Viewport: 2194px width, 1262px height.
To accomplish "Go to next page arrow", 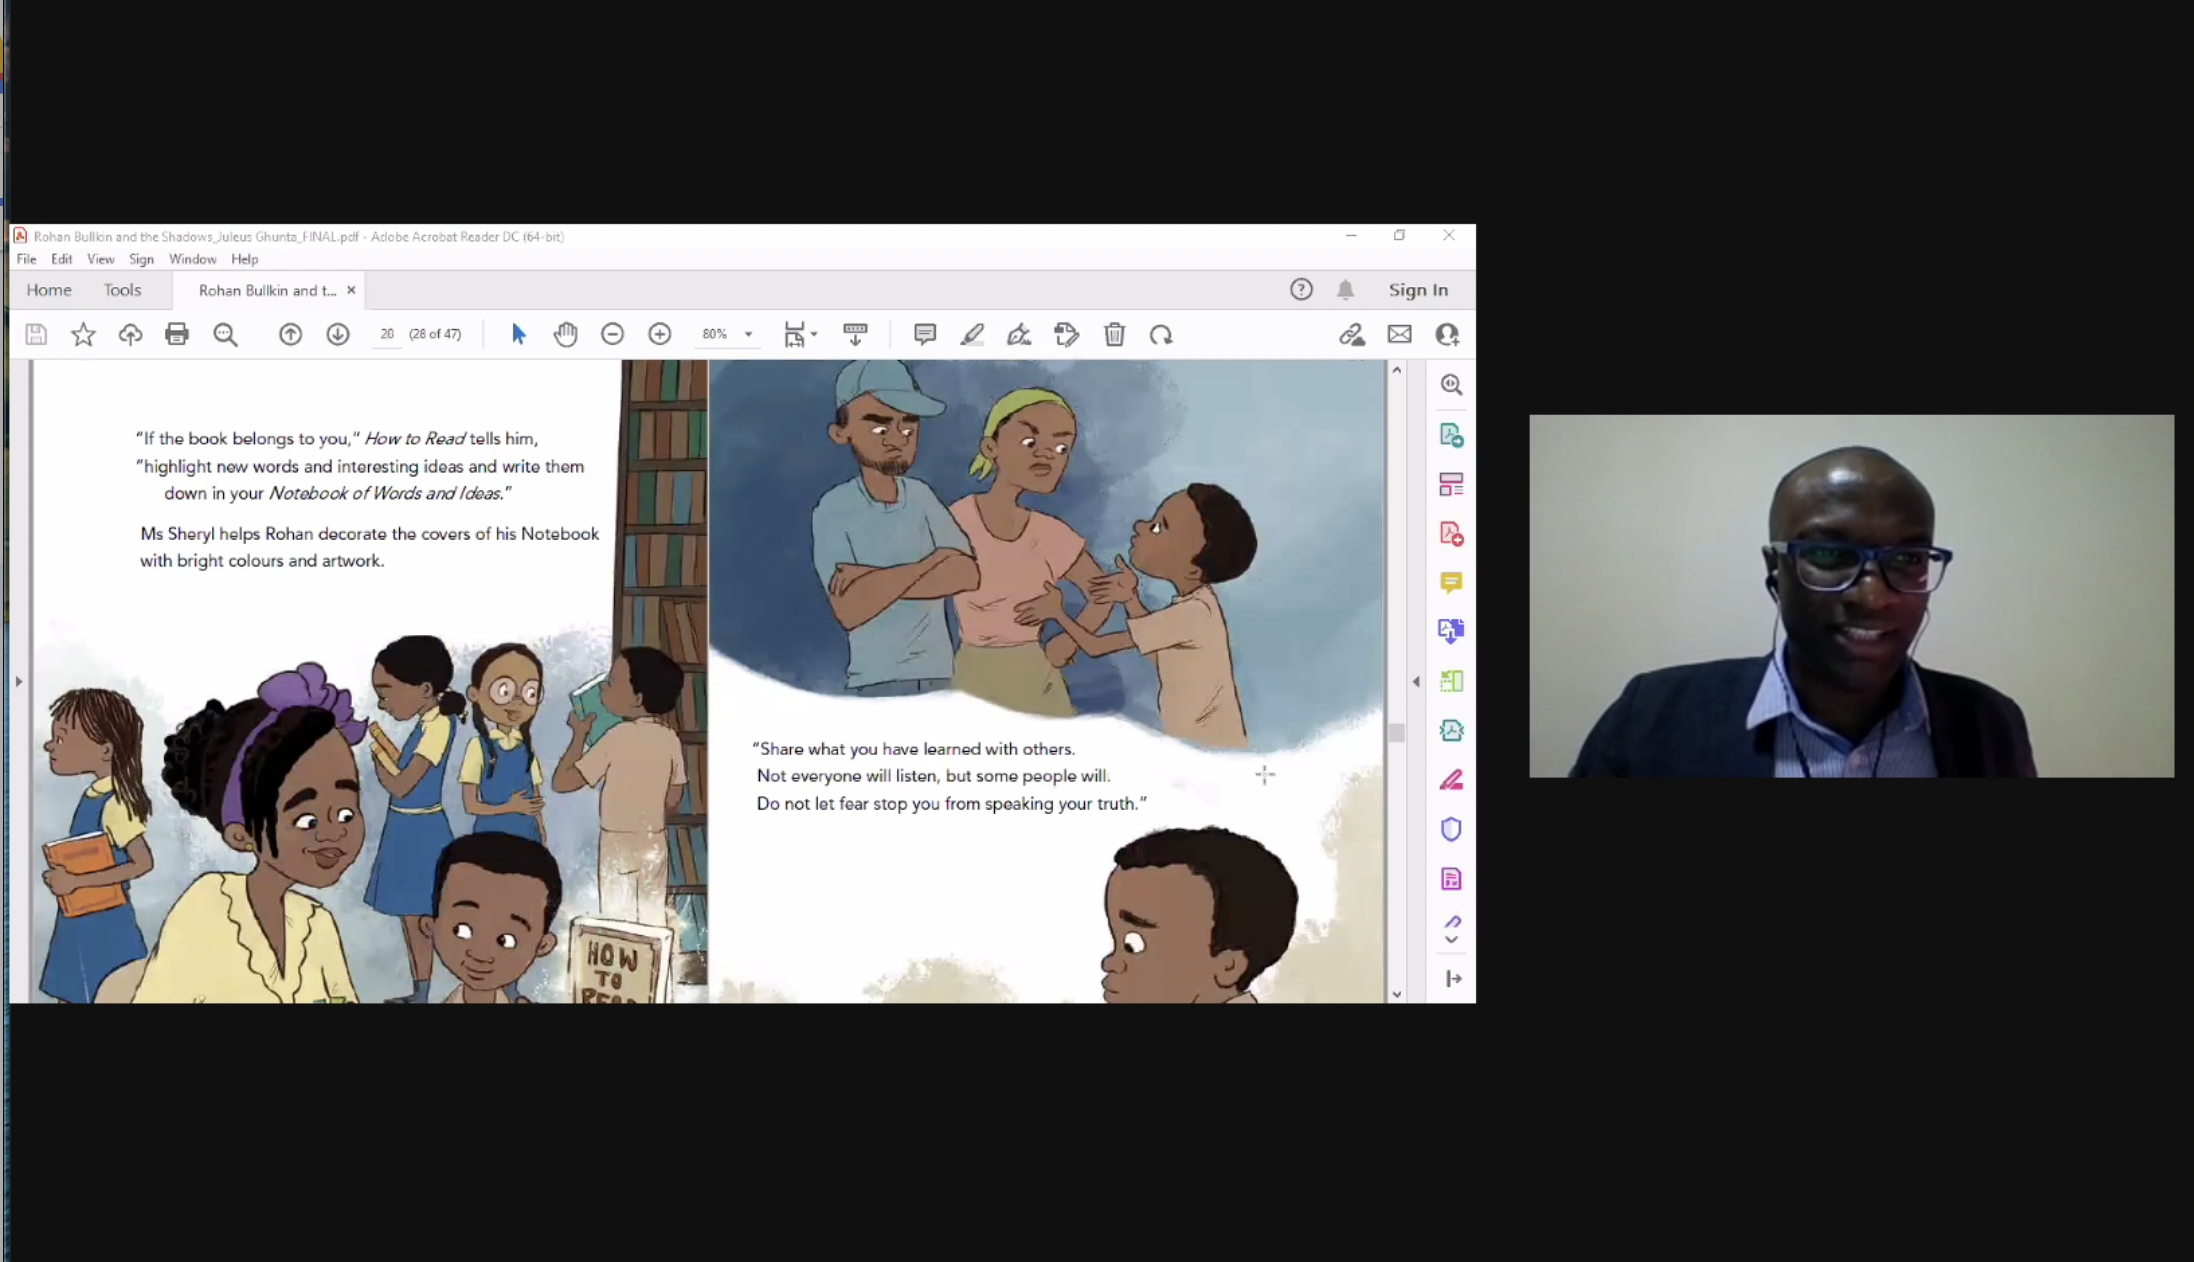I will 338,334.
